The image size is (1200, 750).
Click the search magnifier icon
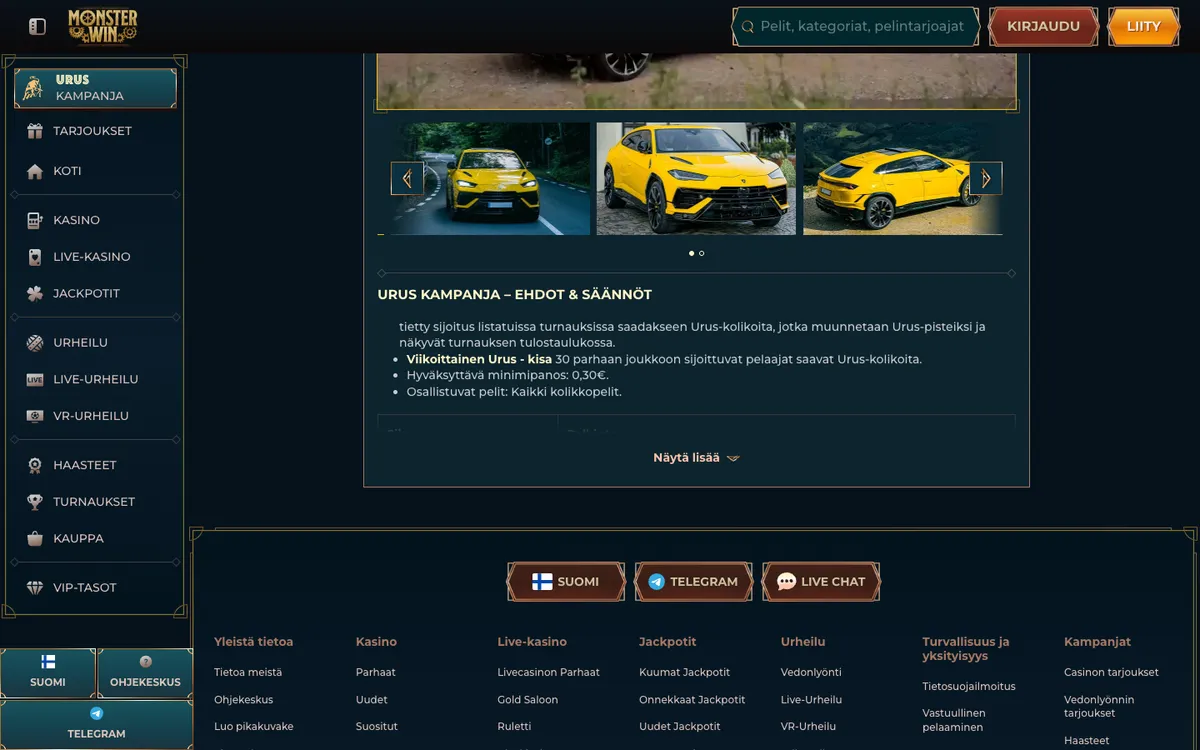747,27
